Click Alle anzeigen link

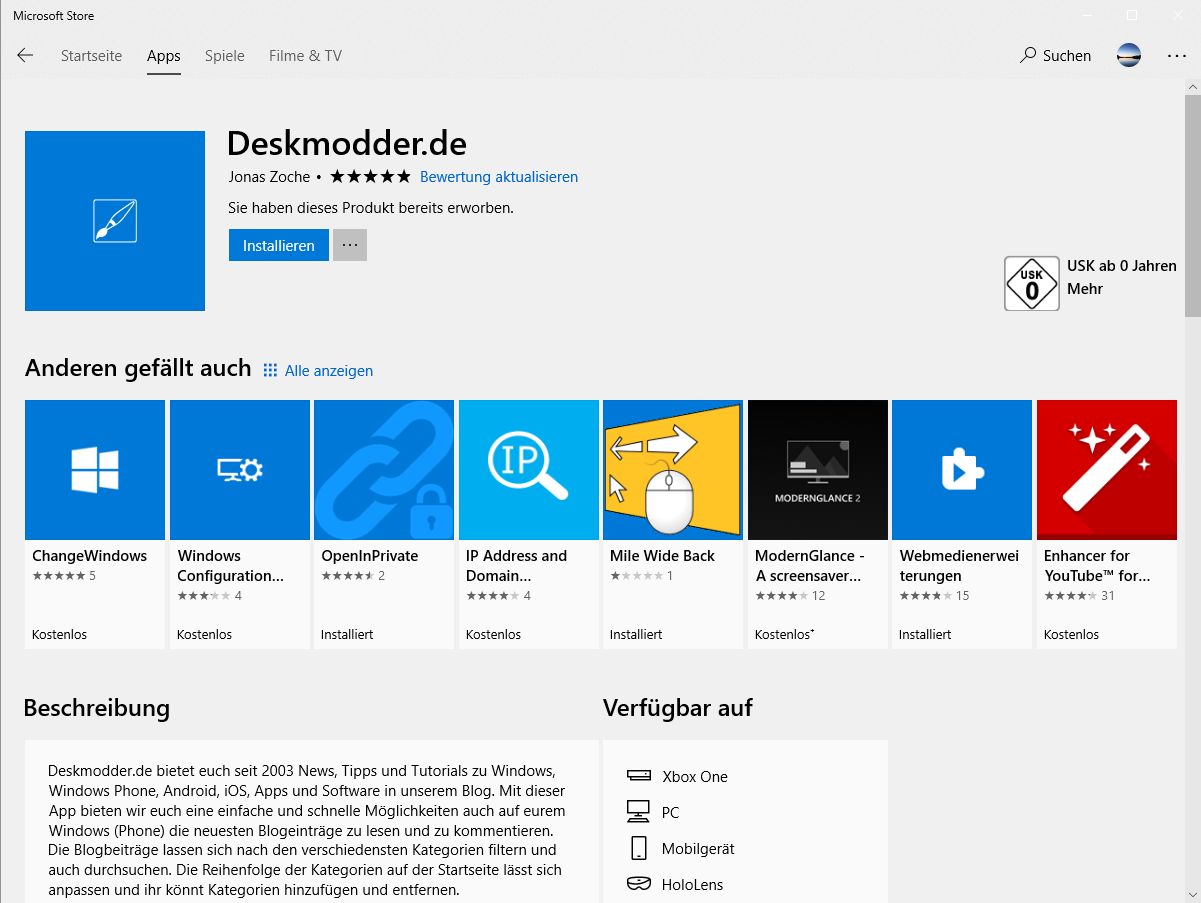pyautogui.click(x=329, y=371)
